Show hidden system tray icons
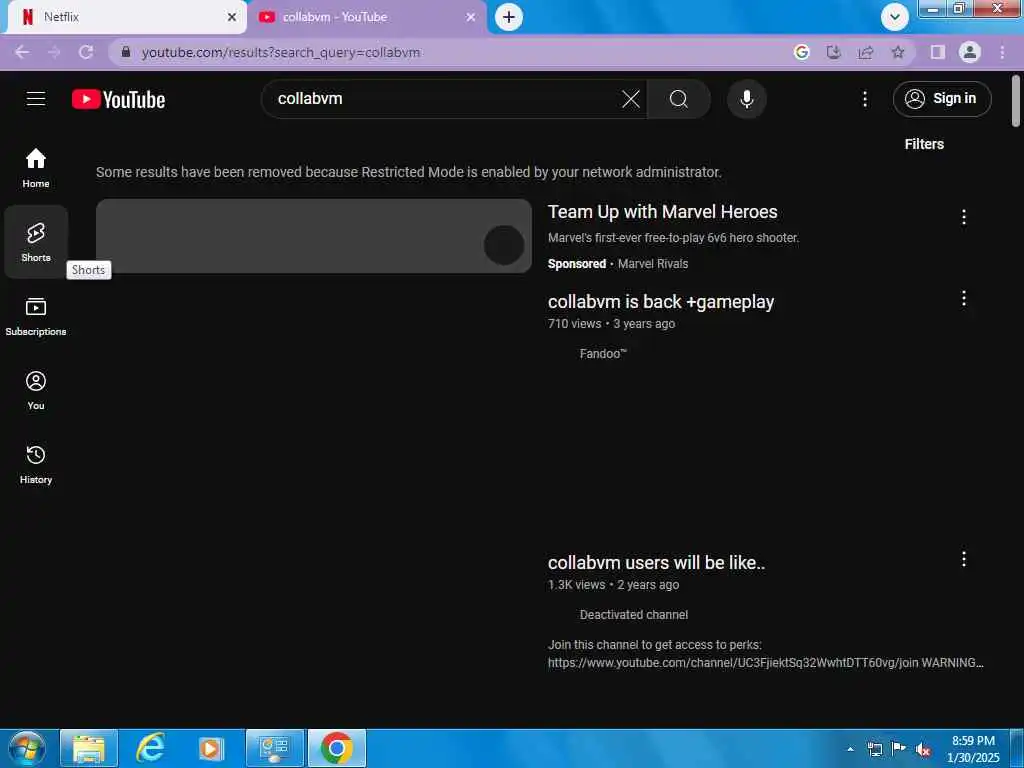 [x=850, y=749]
